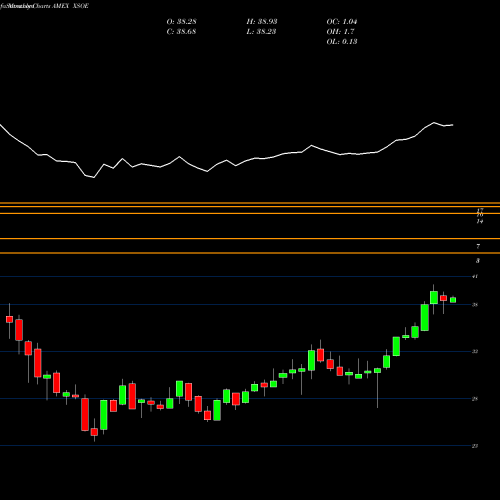Click the last green candlestick on the right

[x=453, y=300]
